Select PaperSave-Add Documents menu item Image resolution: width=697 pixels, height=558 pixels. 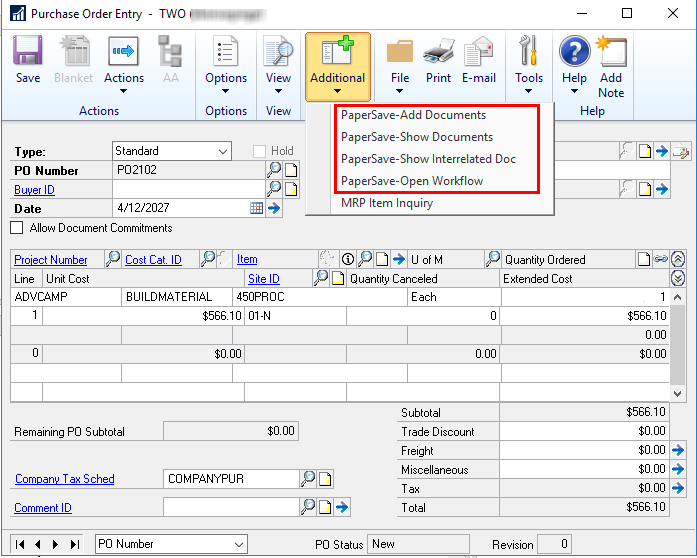click(413, 115)
